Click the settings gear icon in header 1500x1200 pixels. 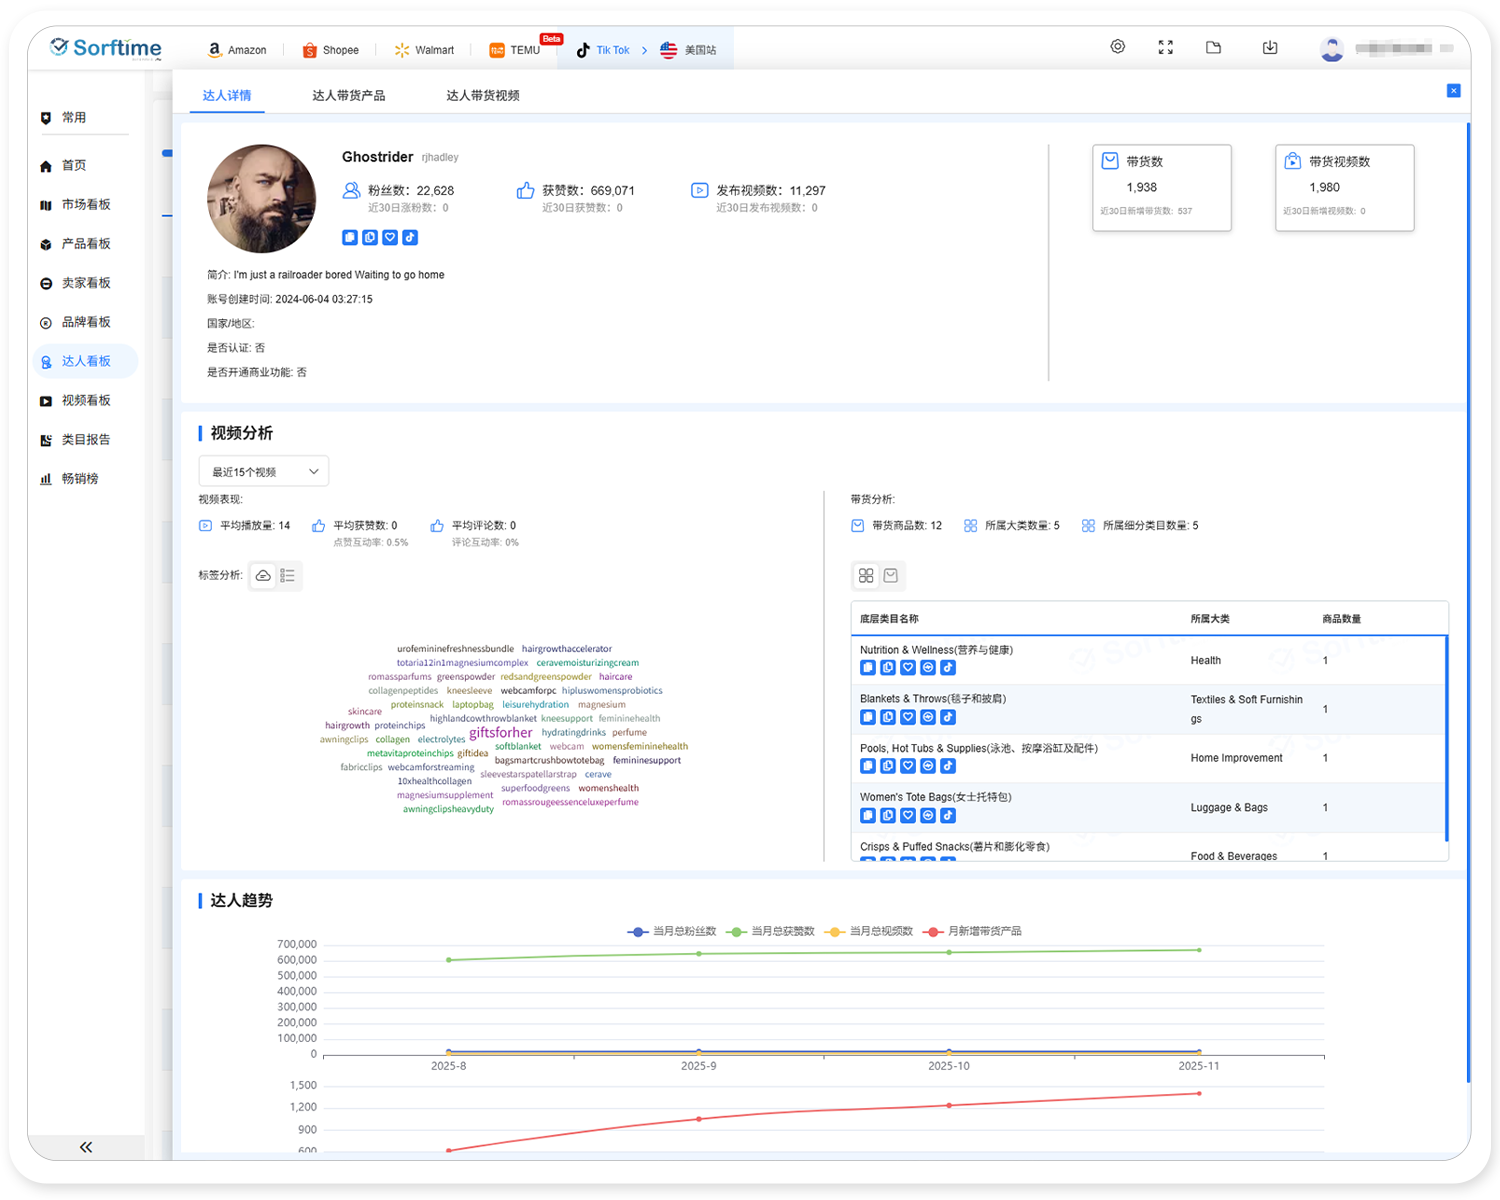pyautogui.click(x=1118, y=47)
